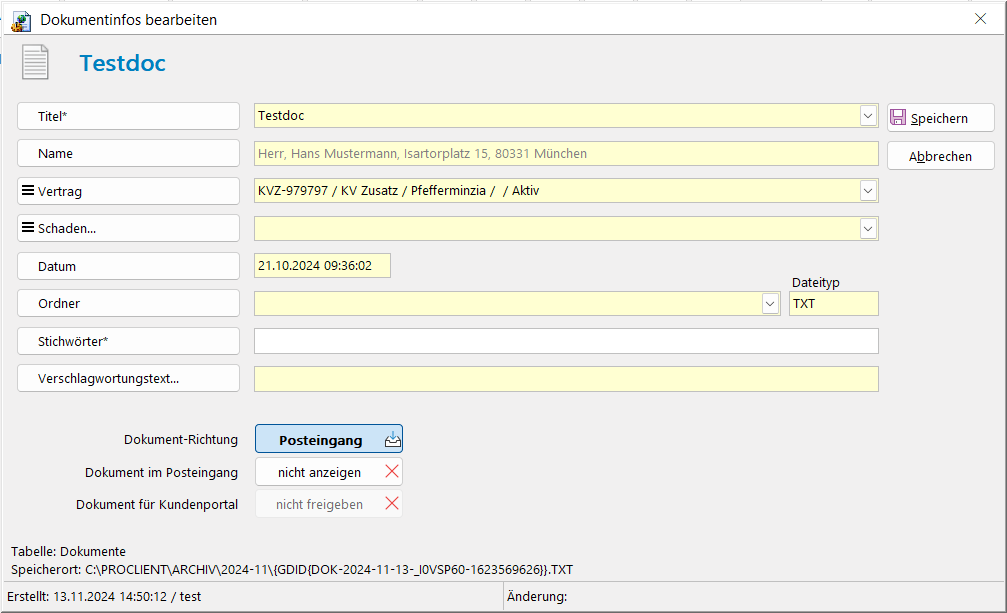Click the Datum field showing 21.10.2024
1007x613 pixels.
click(x=323, y=265)
